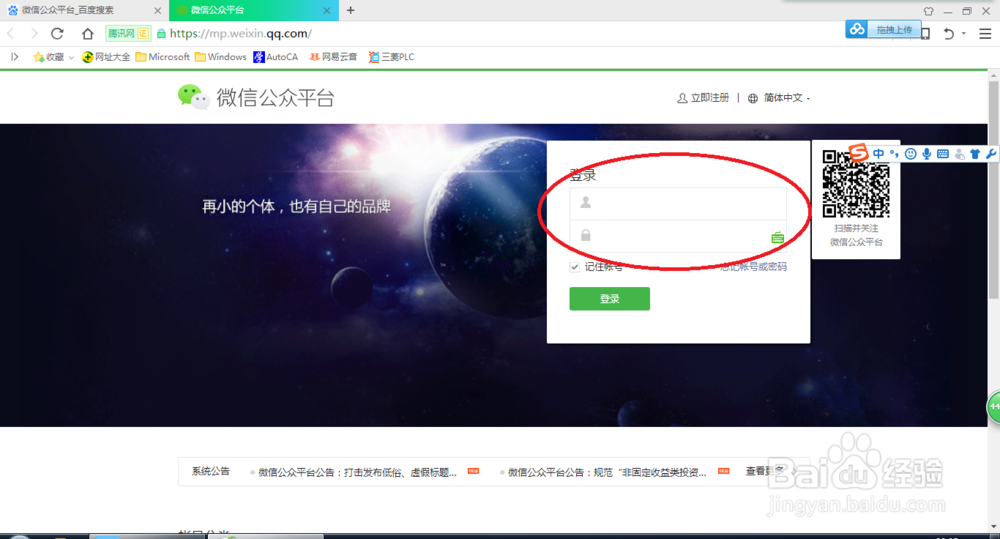Open the 网址大全 bookmark
This screenshot has width=1000, height=539.
(x=106, y=57)
